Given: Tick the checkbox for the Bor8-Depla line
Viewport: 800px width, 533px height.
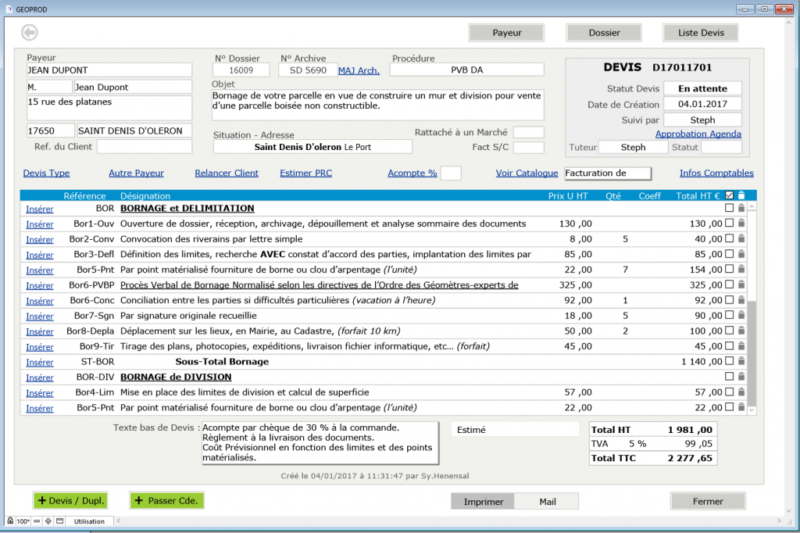Looking at the screenshot, I should point(729,331).
